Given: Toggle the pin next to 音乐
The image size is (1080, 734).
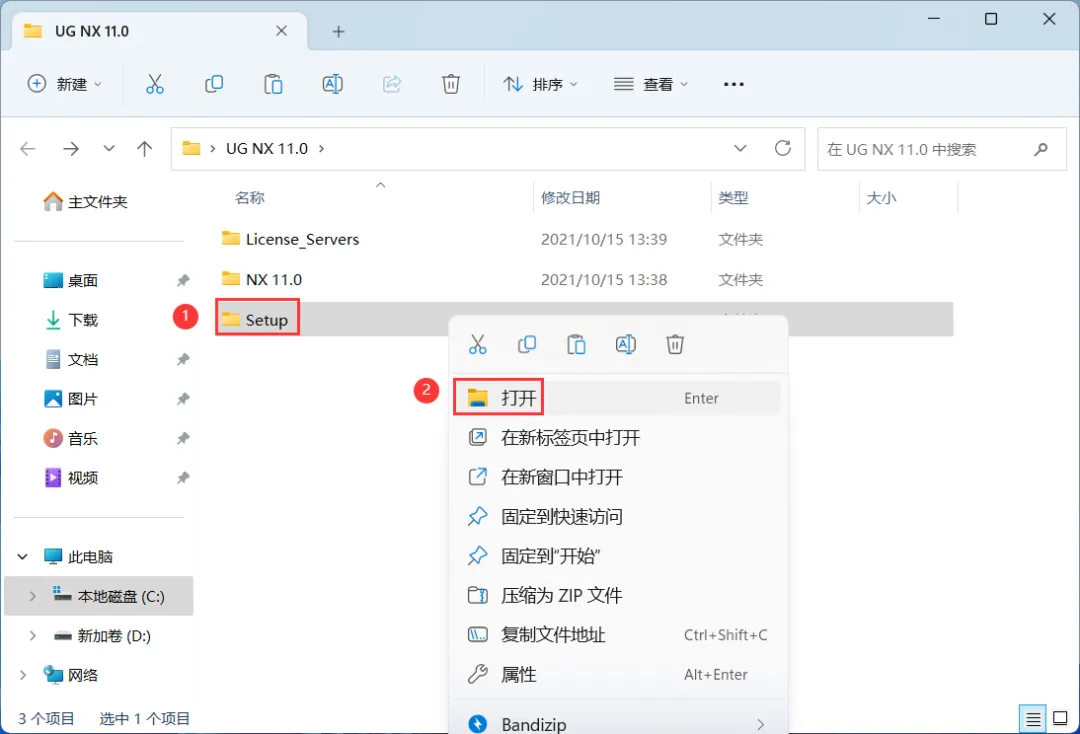Looking at the screenshot, I should point(183,438).
